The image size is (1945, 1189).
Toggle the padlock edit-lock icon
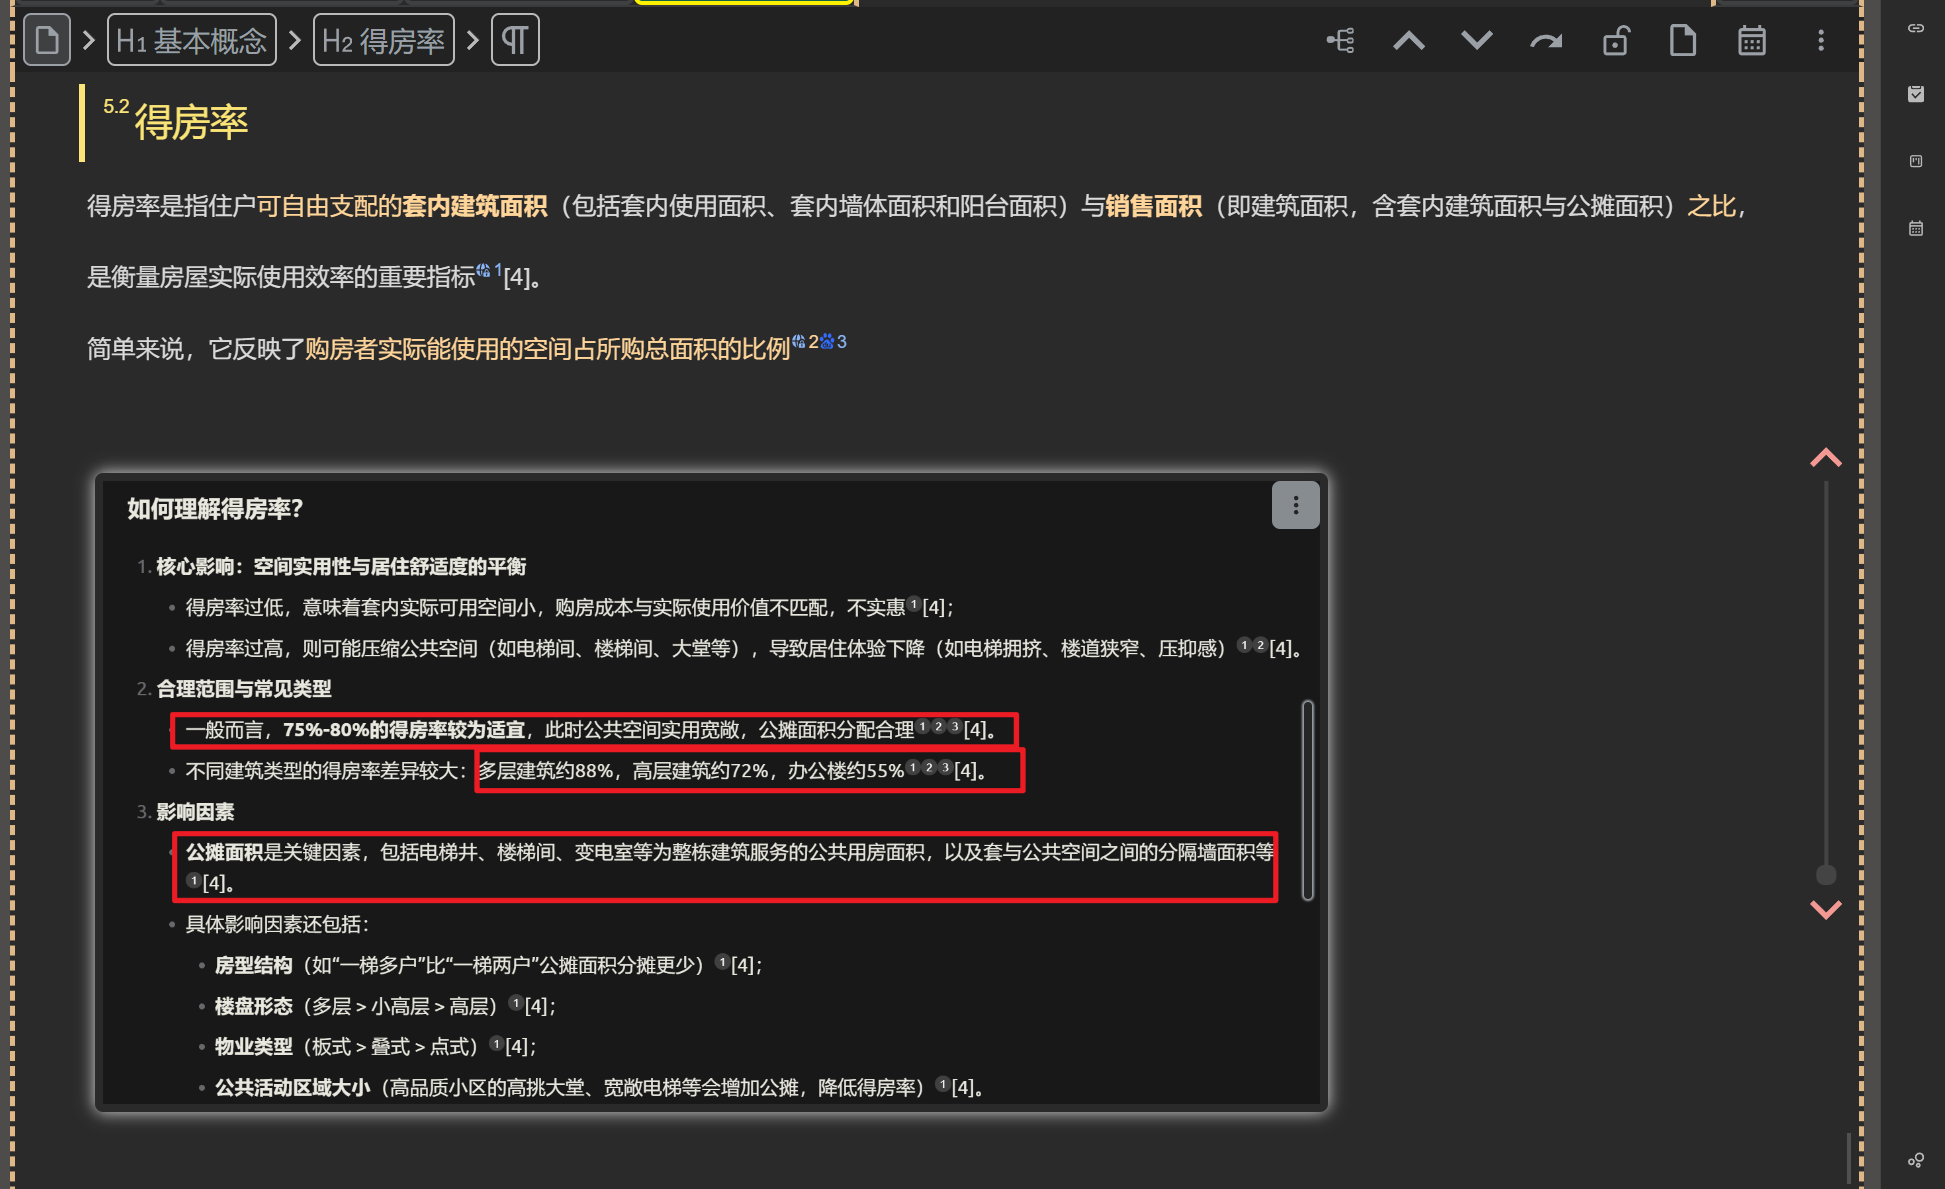[x=1615, y=40]
